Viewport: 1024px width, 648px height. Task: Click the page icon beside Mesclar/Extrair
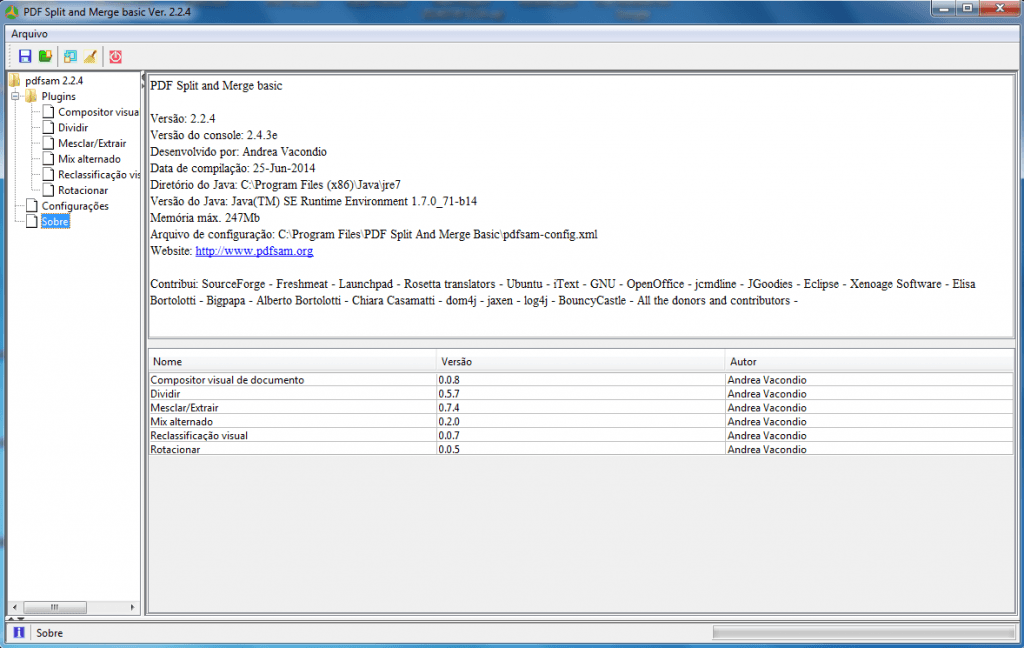pyautogui.click(x=48, y=143)
